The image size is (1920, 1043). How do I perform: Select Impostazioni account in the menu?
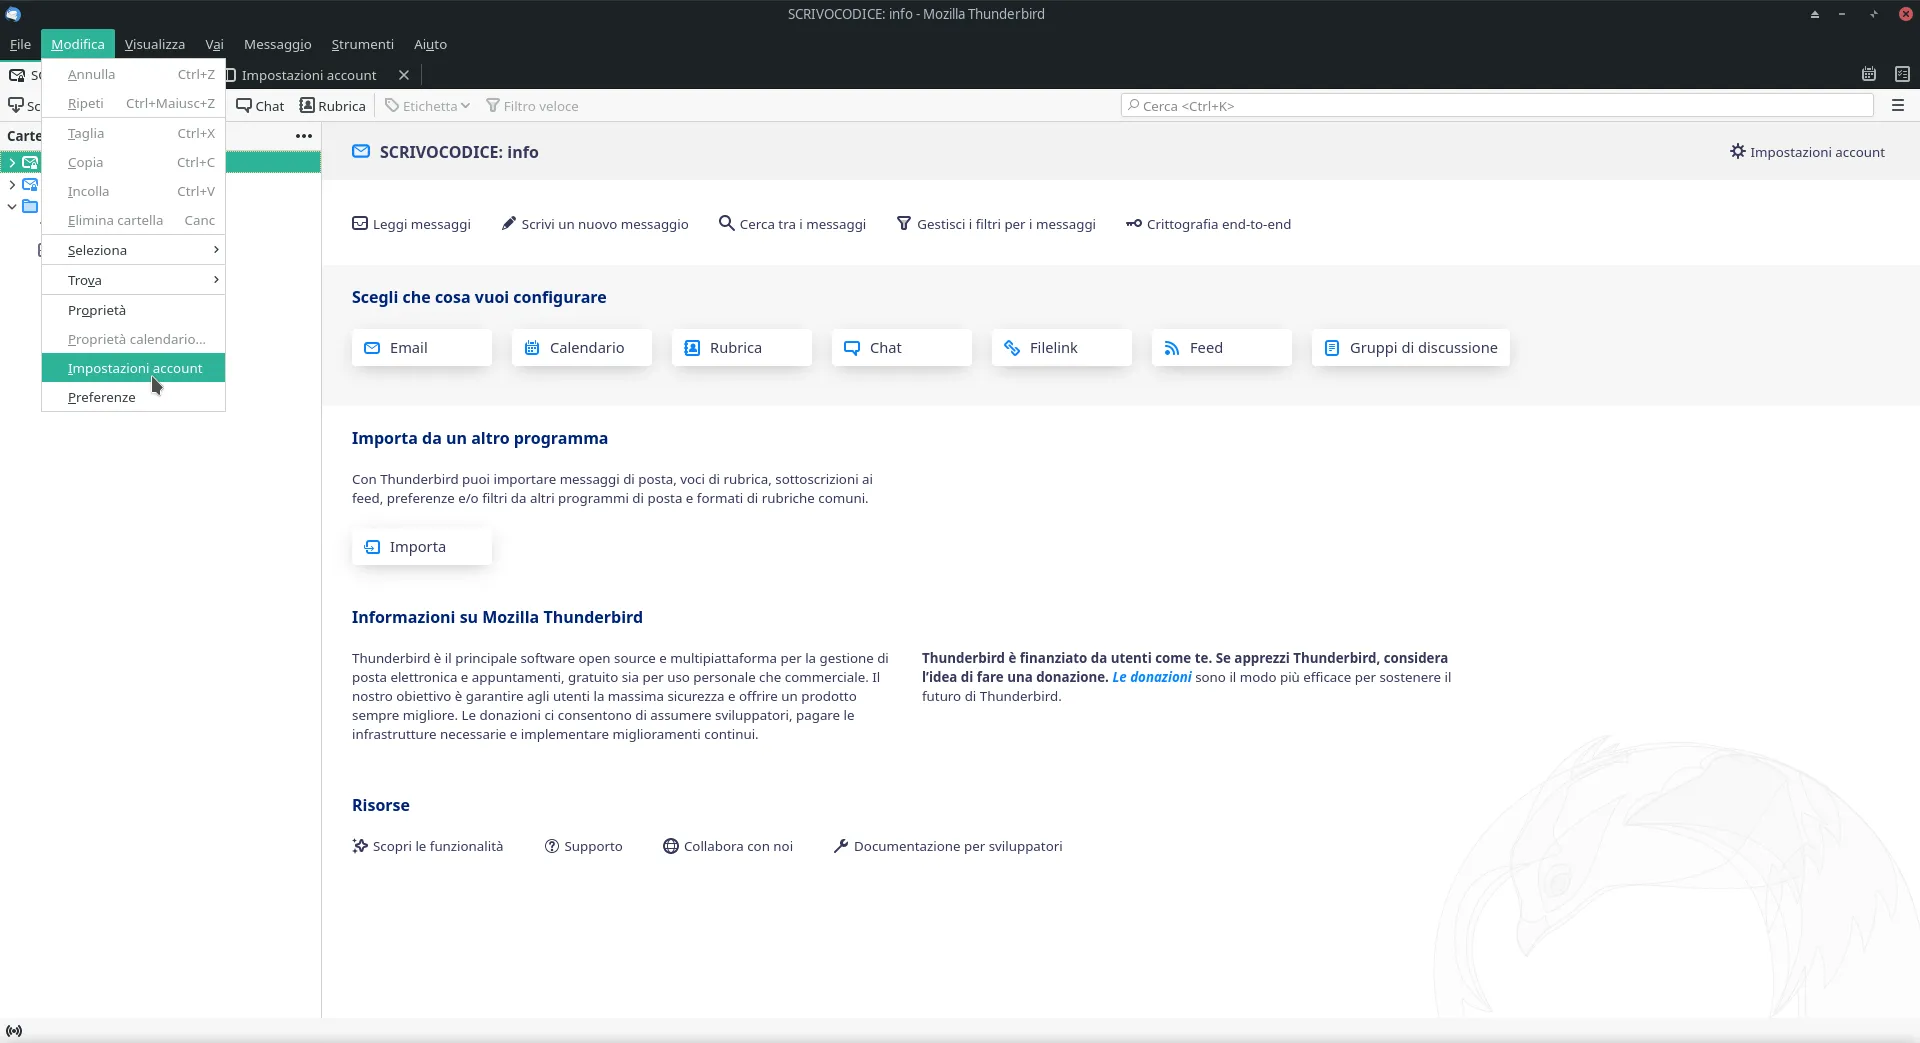135,368
